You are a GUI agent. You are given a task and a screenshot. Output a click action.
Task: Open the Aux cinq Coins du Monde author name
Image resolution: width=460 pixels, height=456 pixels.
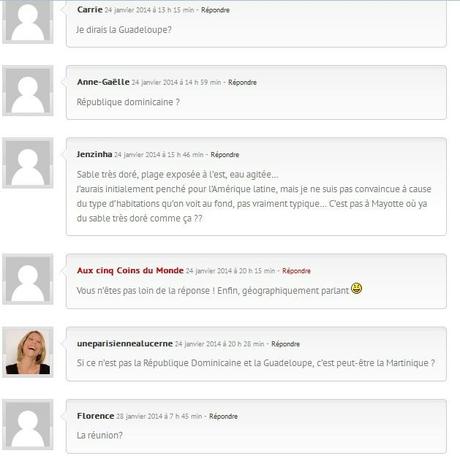(130, 270)
